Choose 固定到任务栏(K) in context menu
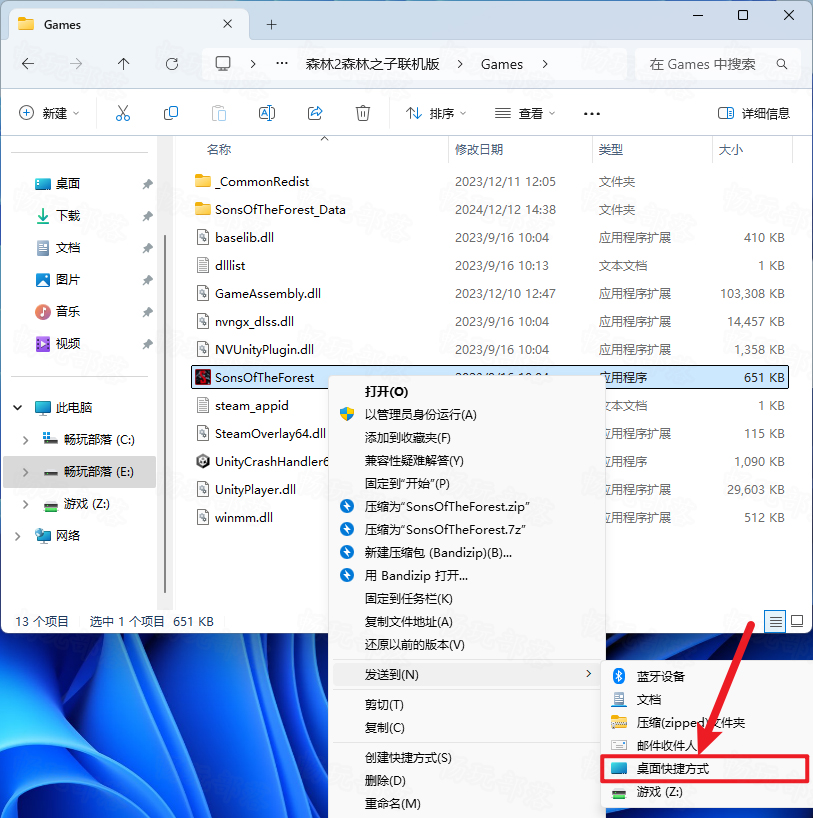The width and height of the screenshot is (813, 818). click(x=409, y=598)
